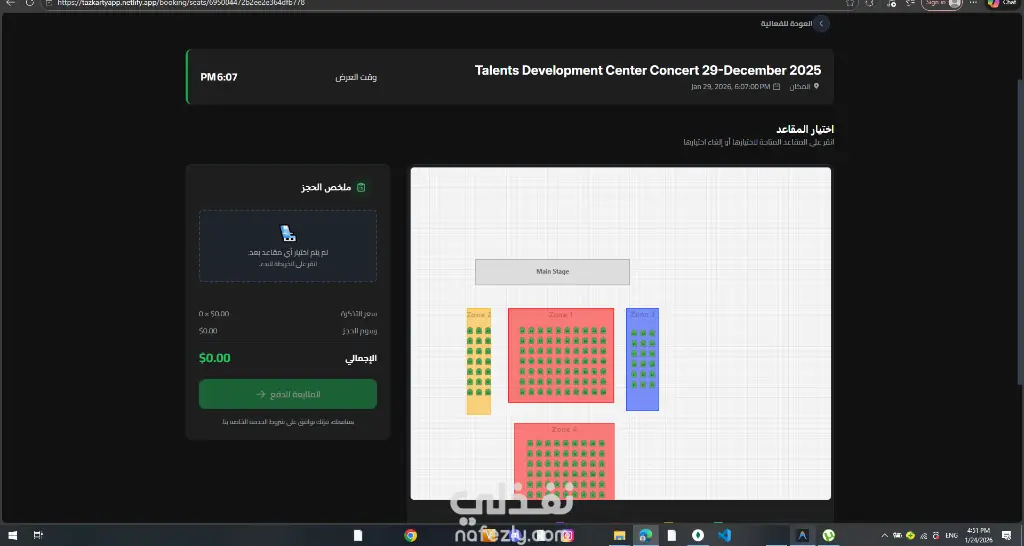1024x546 pixels.
Task: Click the سعر التذكرة label
Action: click(359, 313)
